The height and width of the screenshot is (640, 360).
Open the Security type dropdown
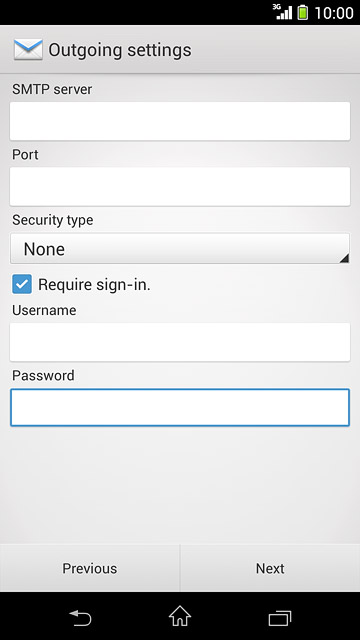coord(180,249)
